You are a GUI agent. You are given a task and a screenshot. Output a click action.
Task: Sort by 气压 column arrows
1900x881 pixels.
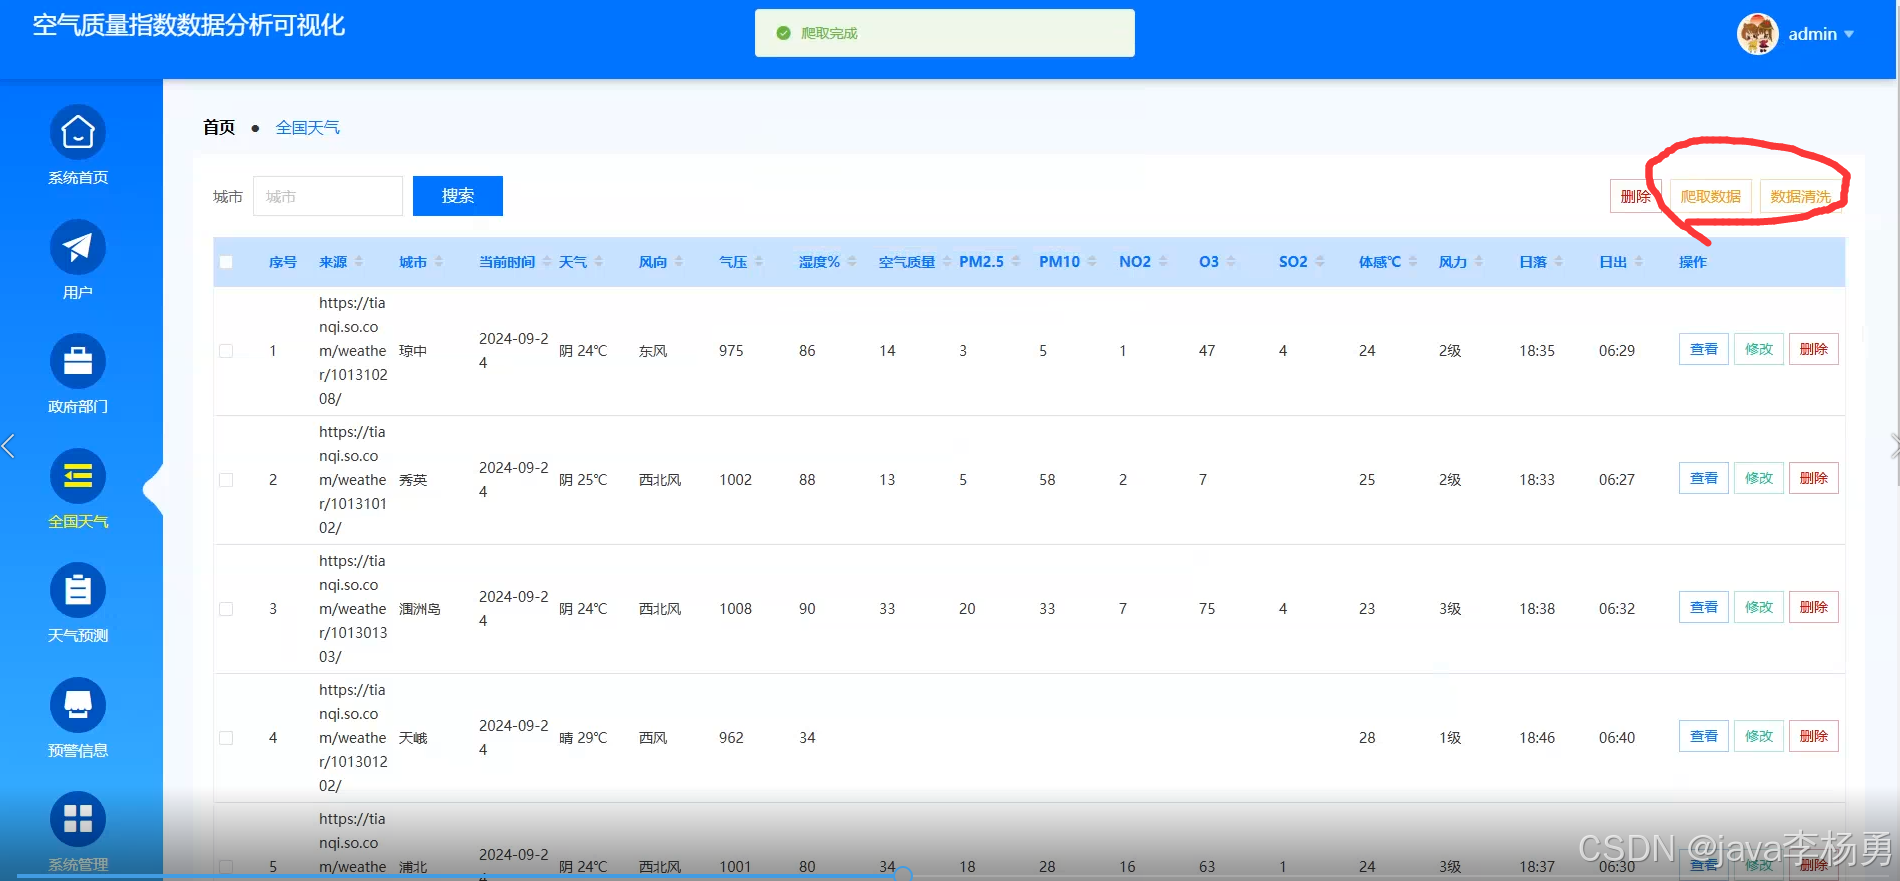pos(758,262)
